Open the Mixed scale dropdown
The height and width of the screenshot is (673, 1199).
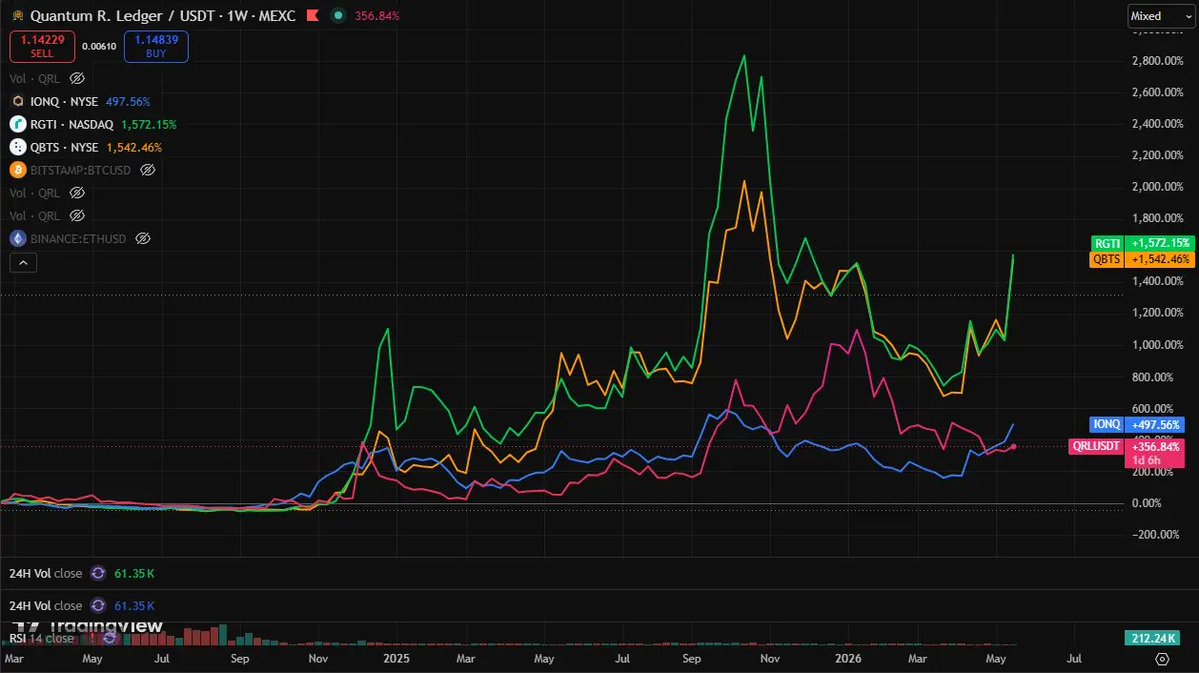pos(1161,16)
